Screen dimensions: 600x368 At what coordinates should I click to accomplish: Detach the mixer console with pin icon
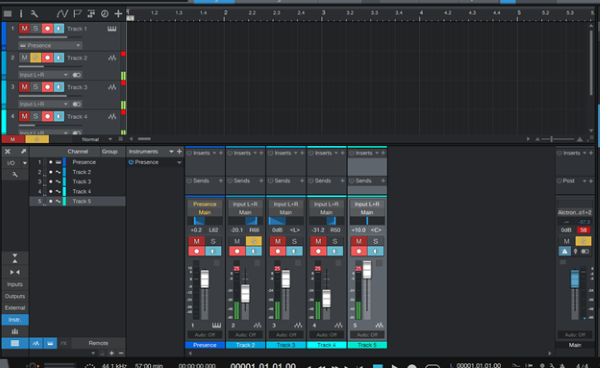point(23,151)
